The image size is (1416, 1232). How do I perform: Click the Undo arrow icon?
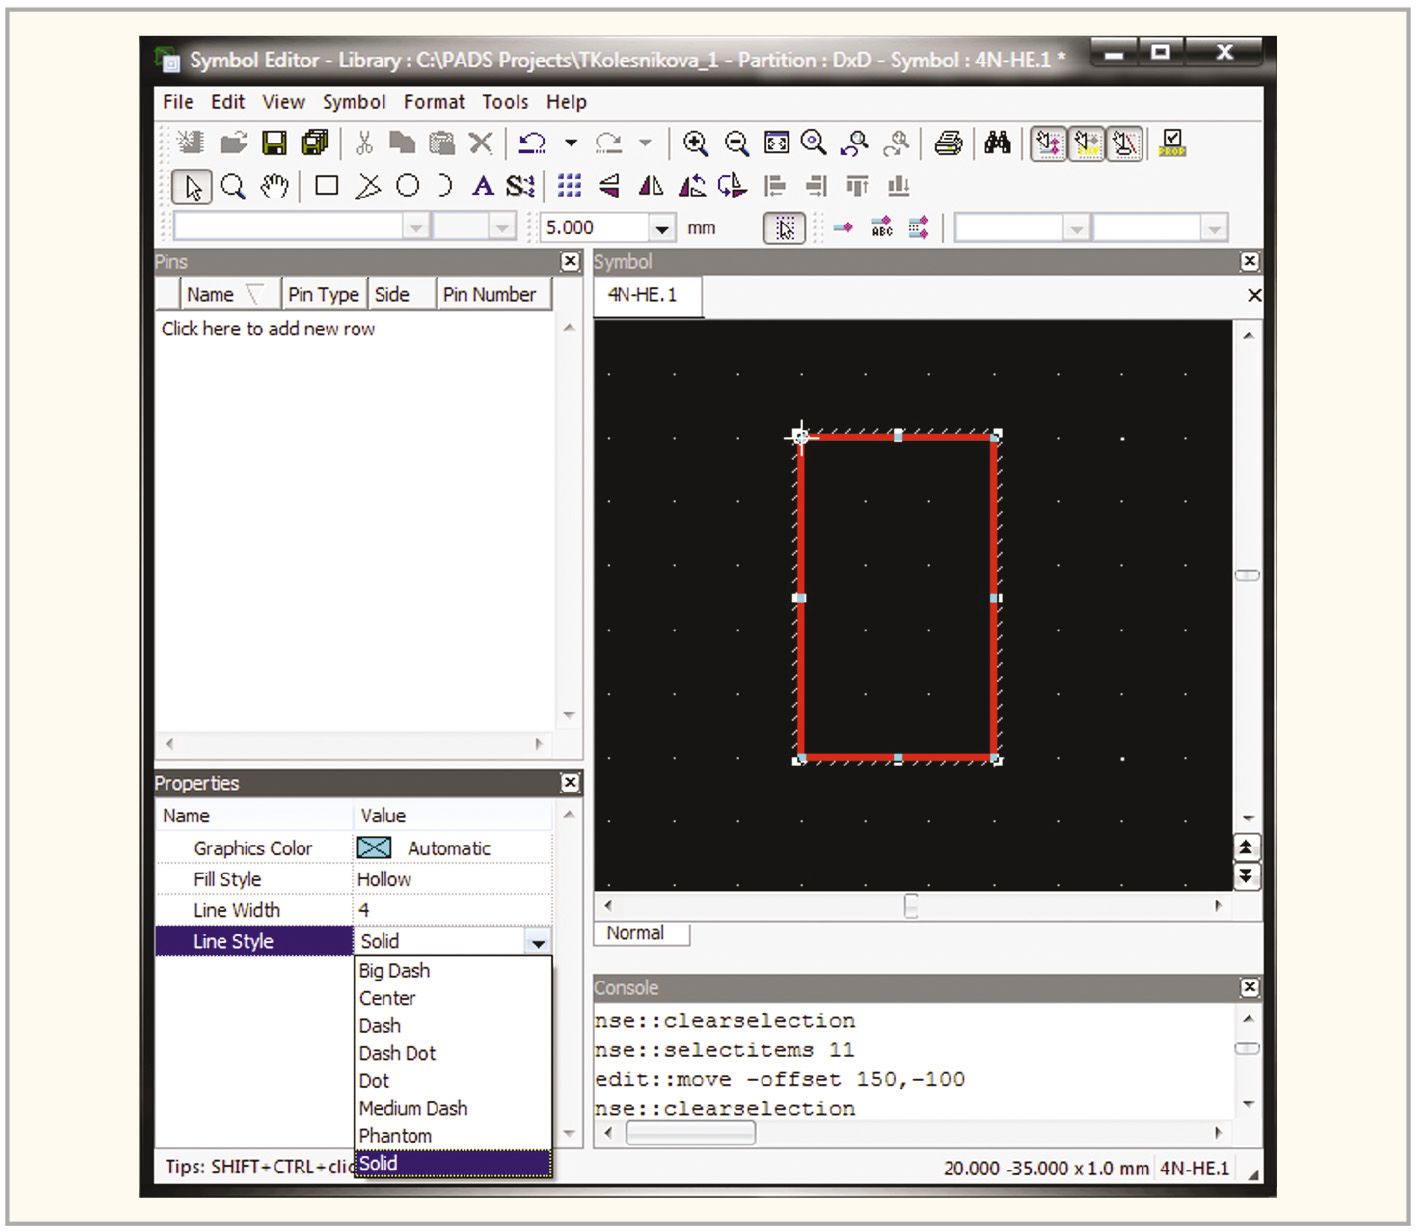(x=532, y=144)
